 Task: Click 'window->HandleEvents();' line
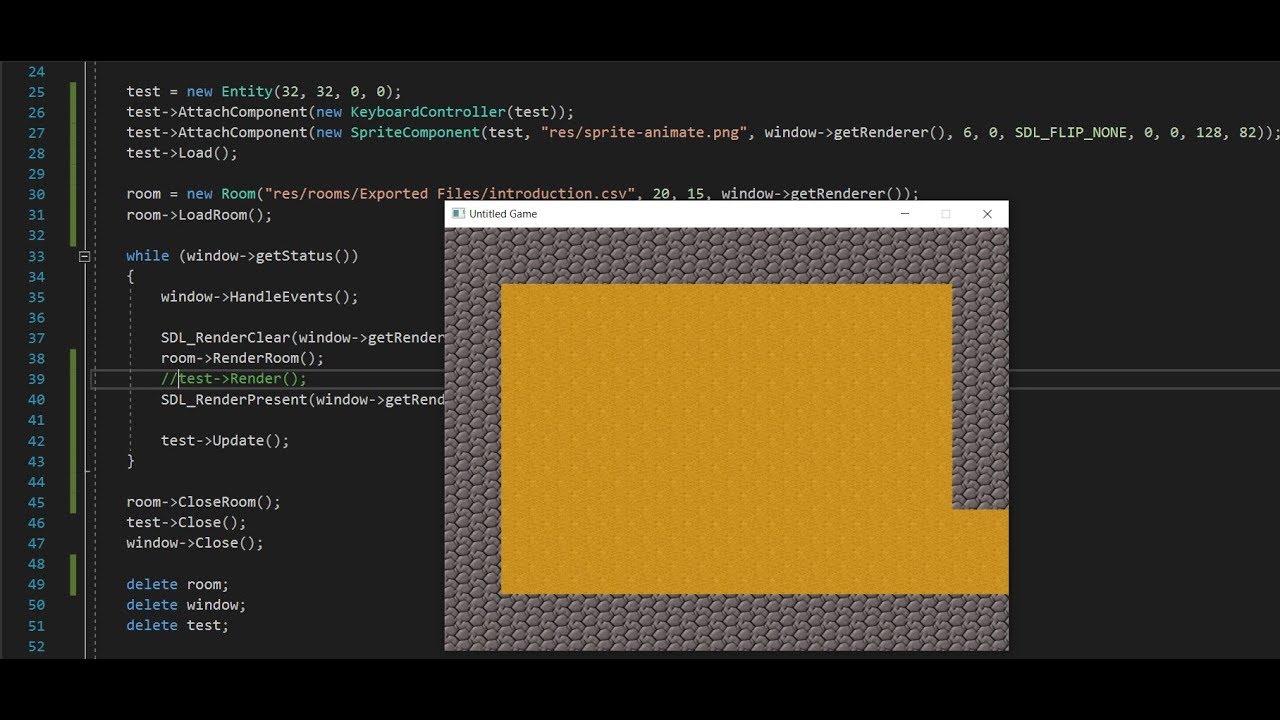(x=259, y=297)
